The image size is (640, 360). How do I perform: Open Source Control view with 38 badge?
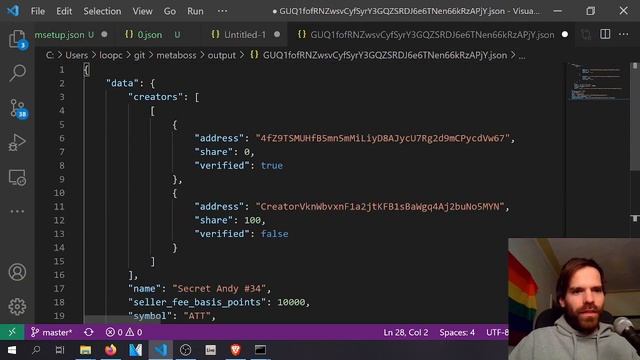tap(18, 109)
